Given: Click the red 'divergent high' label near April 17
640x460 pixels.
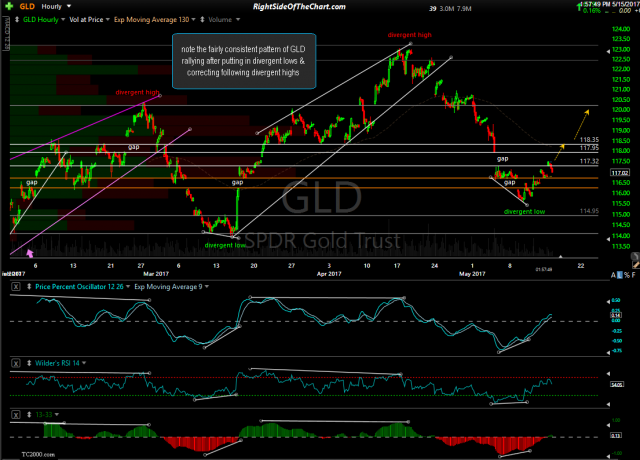Looking at the screenshot, I should (x=409, y=35).
